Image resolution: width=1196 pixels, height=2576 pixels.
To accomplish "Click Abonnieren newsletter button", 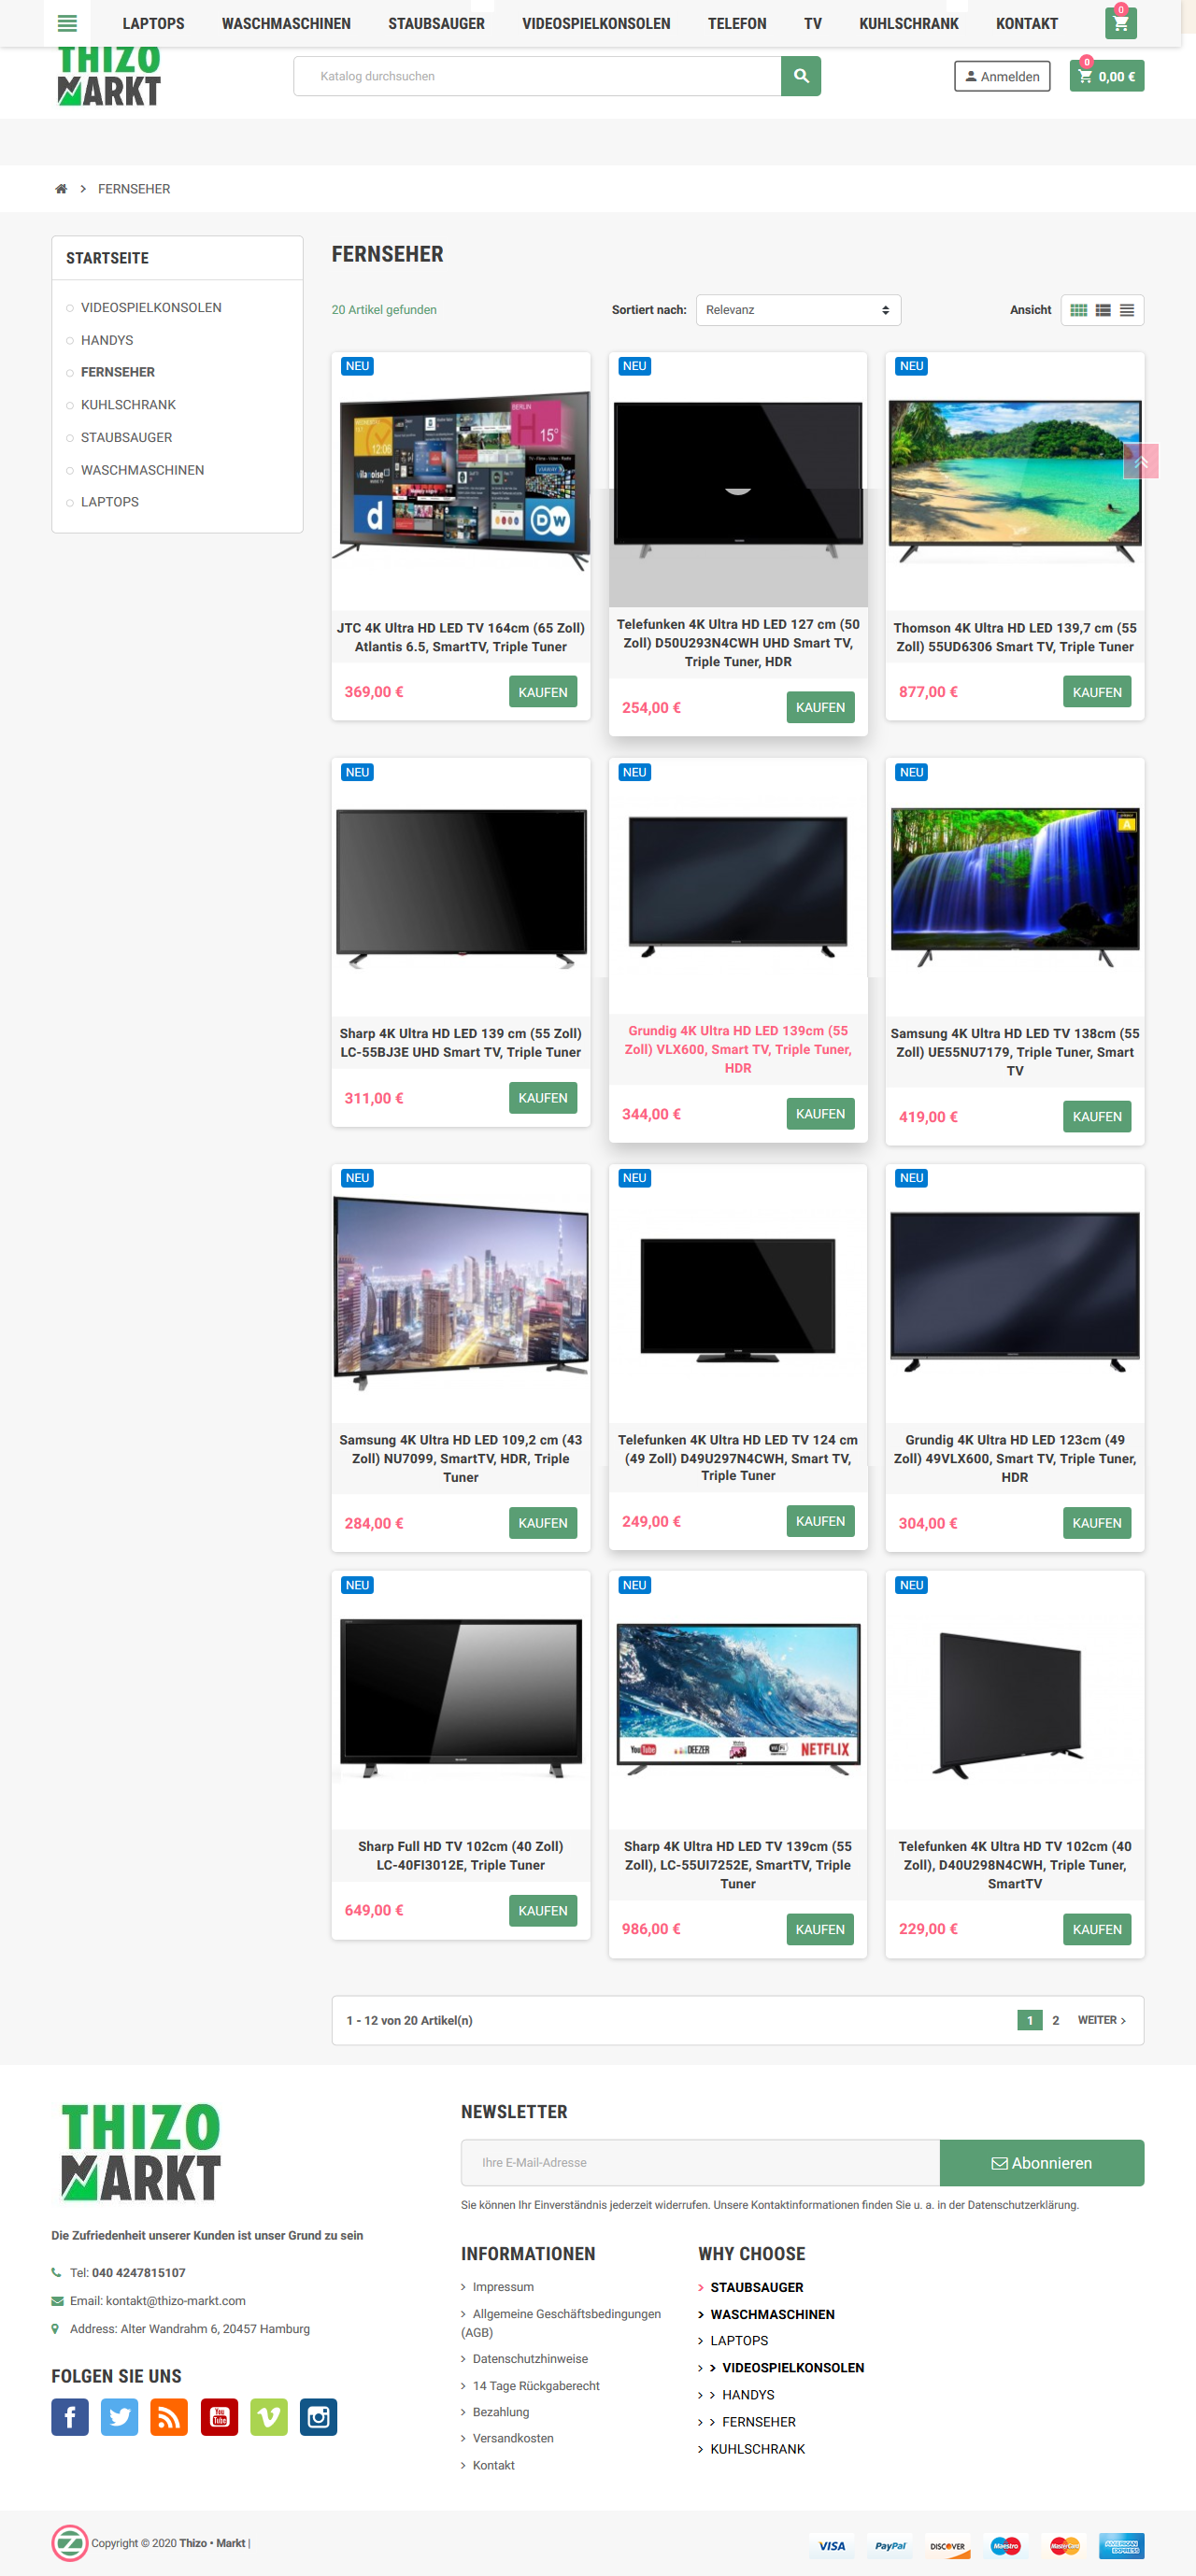I will click(x=1042, y=2163).
